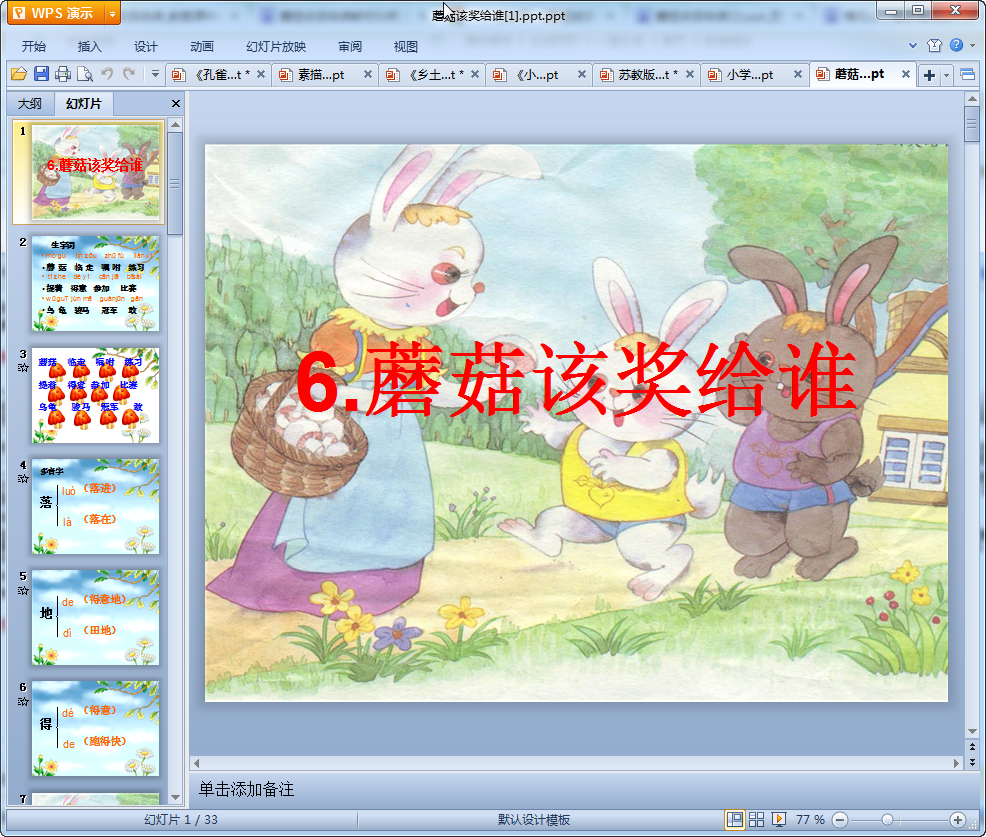Click thumbnail panel scroll up arrow
The height and width of the screenshot is (837, 986).
(175, 125)
